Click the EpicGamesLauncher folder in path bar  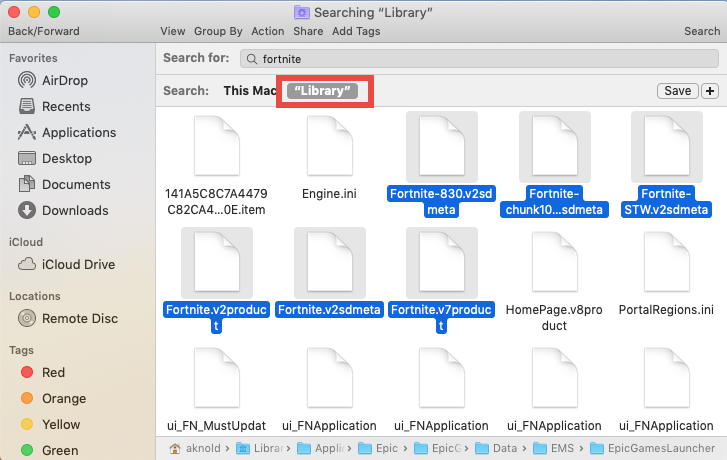pos(652,448)
